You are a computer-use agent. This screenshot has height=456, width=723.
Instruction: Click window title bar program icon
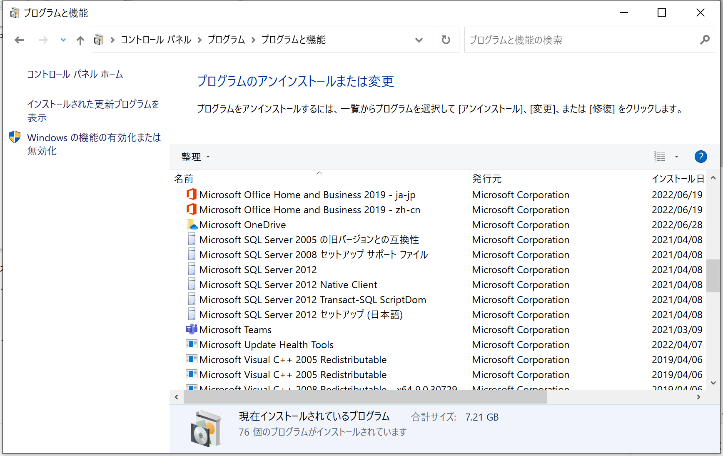14,13
